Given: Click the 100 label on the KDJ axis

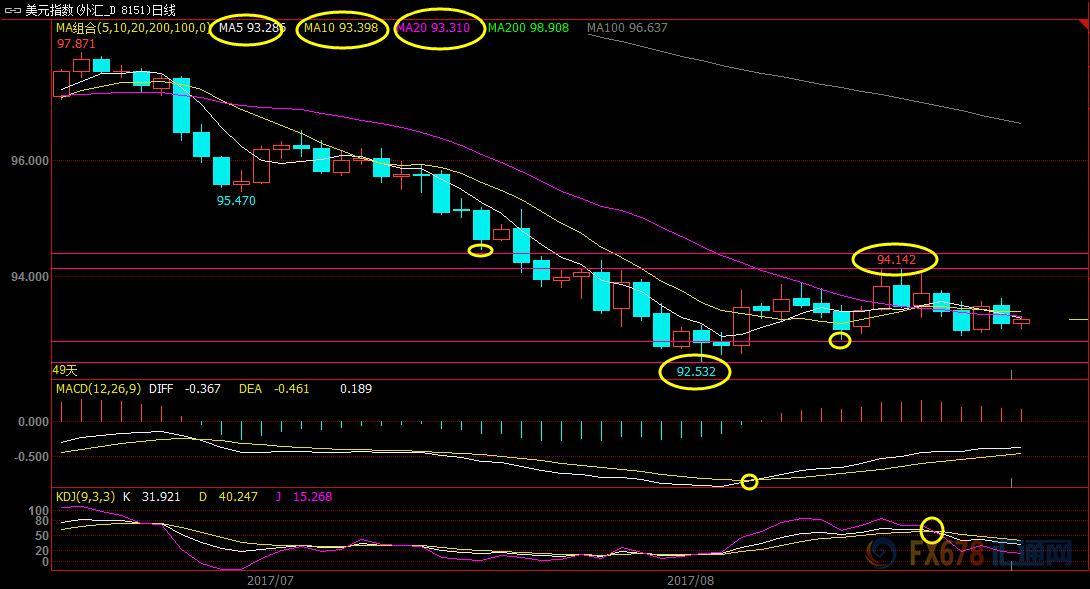Looking at the screenshot, I should (x=39, y=511).
